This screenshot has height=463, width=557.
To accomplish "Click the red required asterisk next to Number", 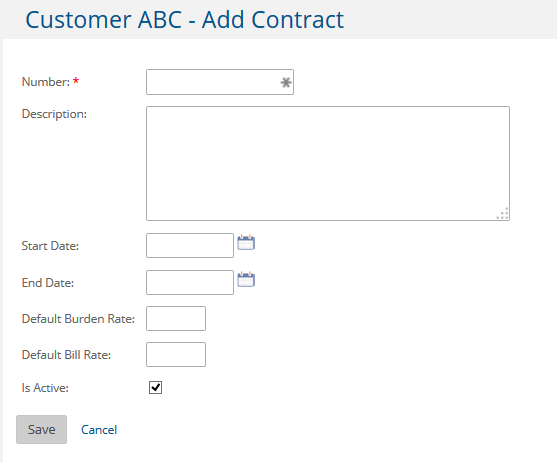I will coord(76,81).
